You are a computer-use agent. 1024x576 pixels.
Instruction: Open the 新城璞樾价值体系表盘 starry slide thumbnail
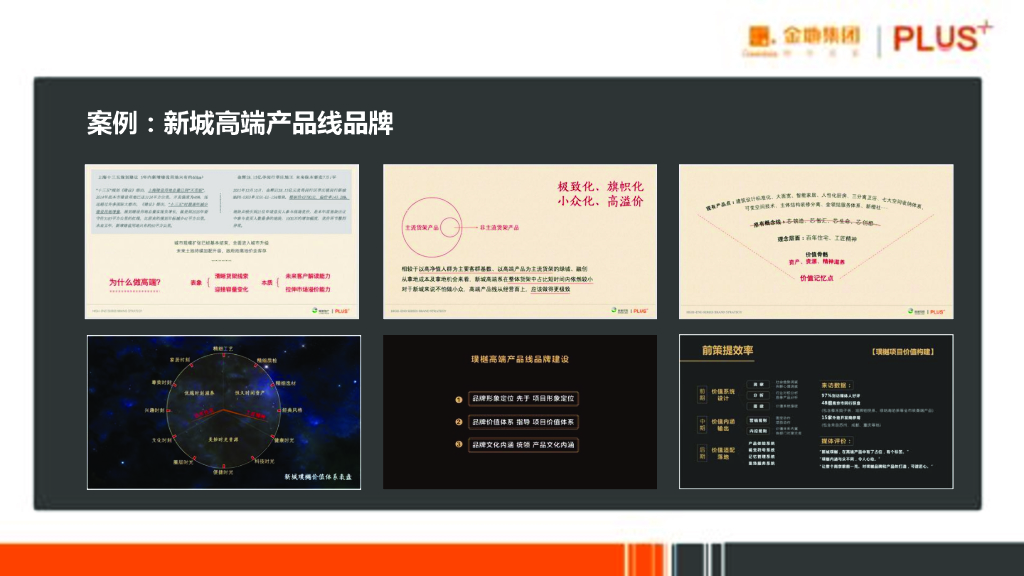coord(224,412)
